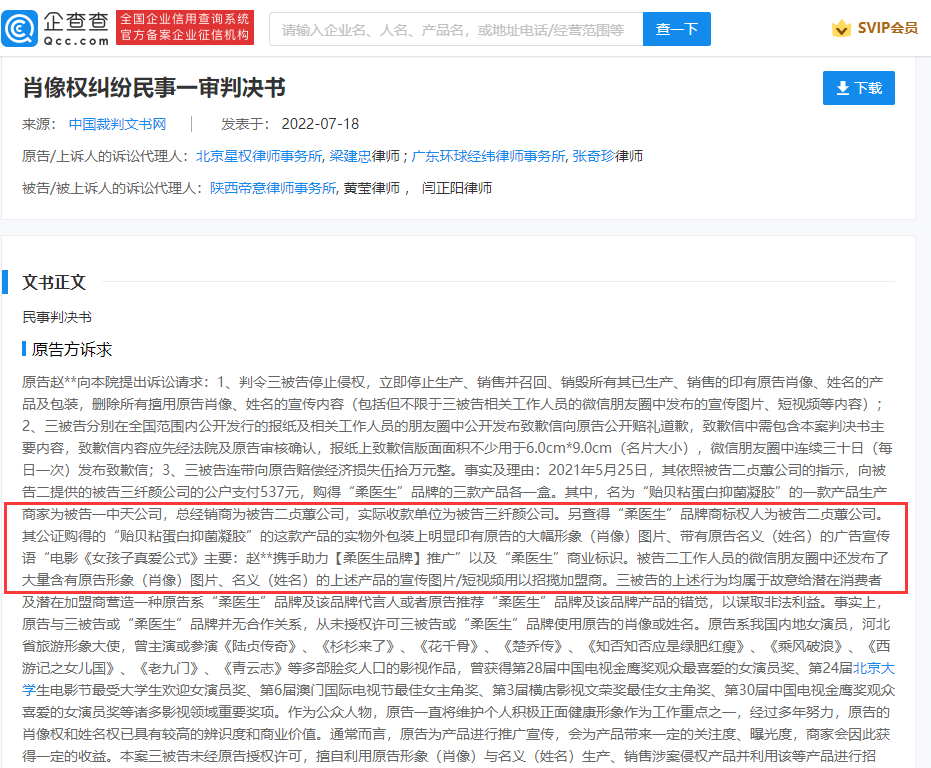This screenshot has height=768, width=931.
Task: Click the 查一下 search button
Action: [x=676, y=29]
